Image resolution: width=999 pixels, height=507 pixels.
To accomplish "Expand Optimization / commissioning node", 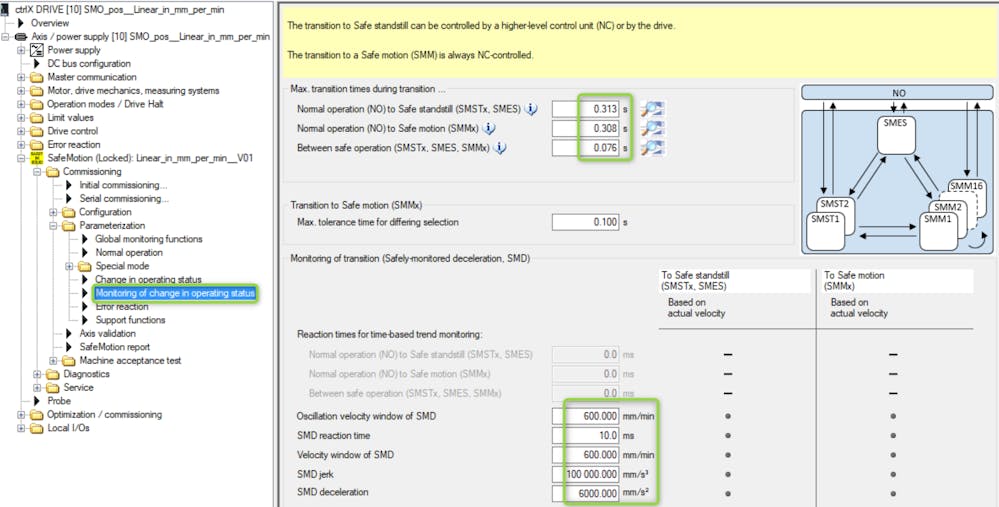I will [x=21, y=415].
